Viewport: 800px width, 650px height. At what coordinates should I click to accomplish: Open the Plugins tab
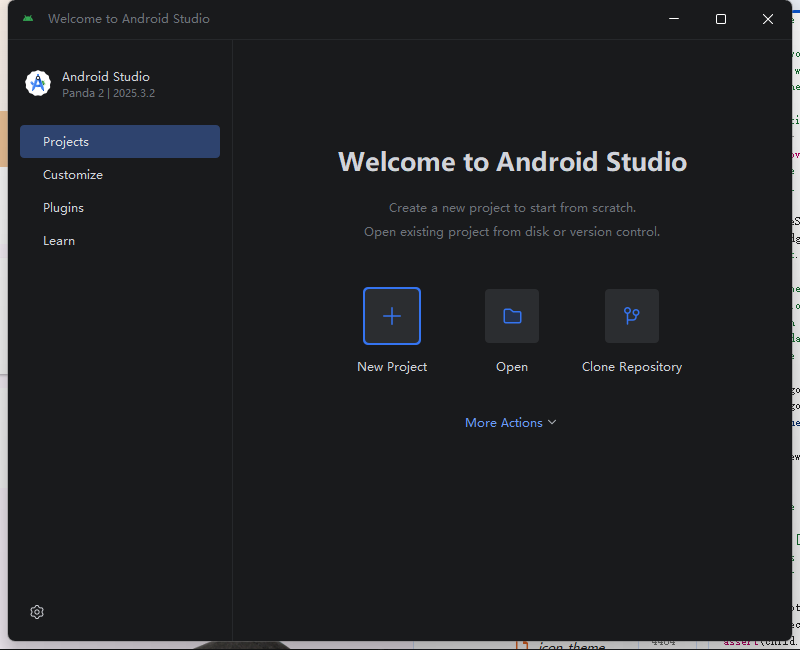point(120,208)
